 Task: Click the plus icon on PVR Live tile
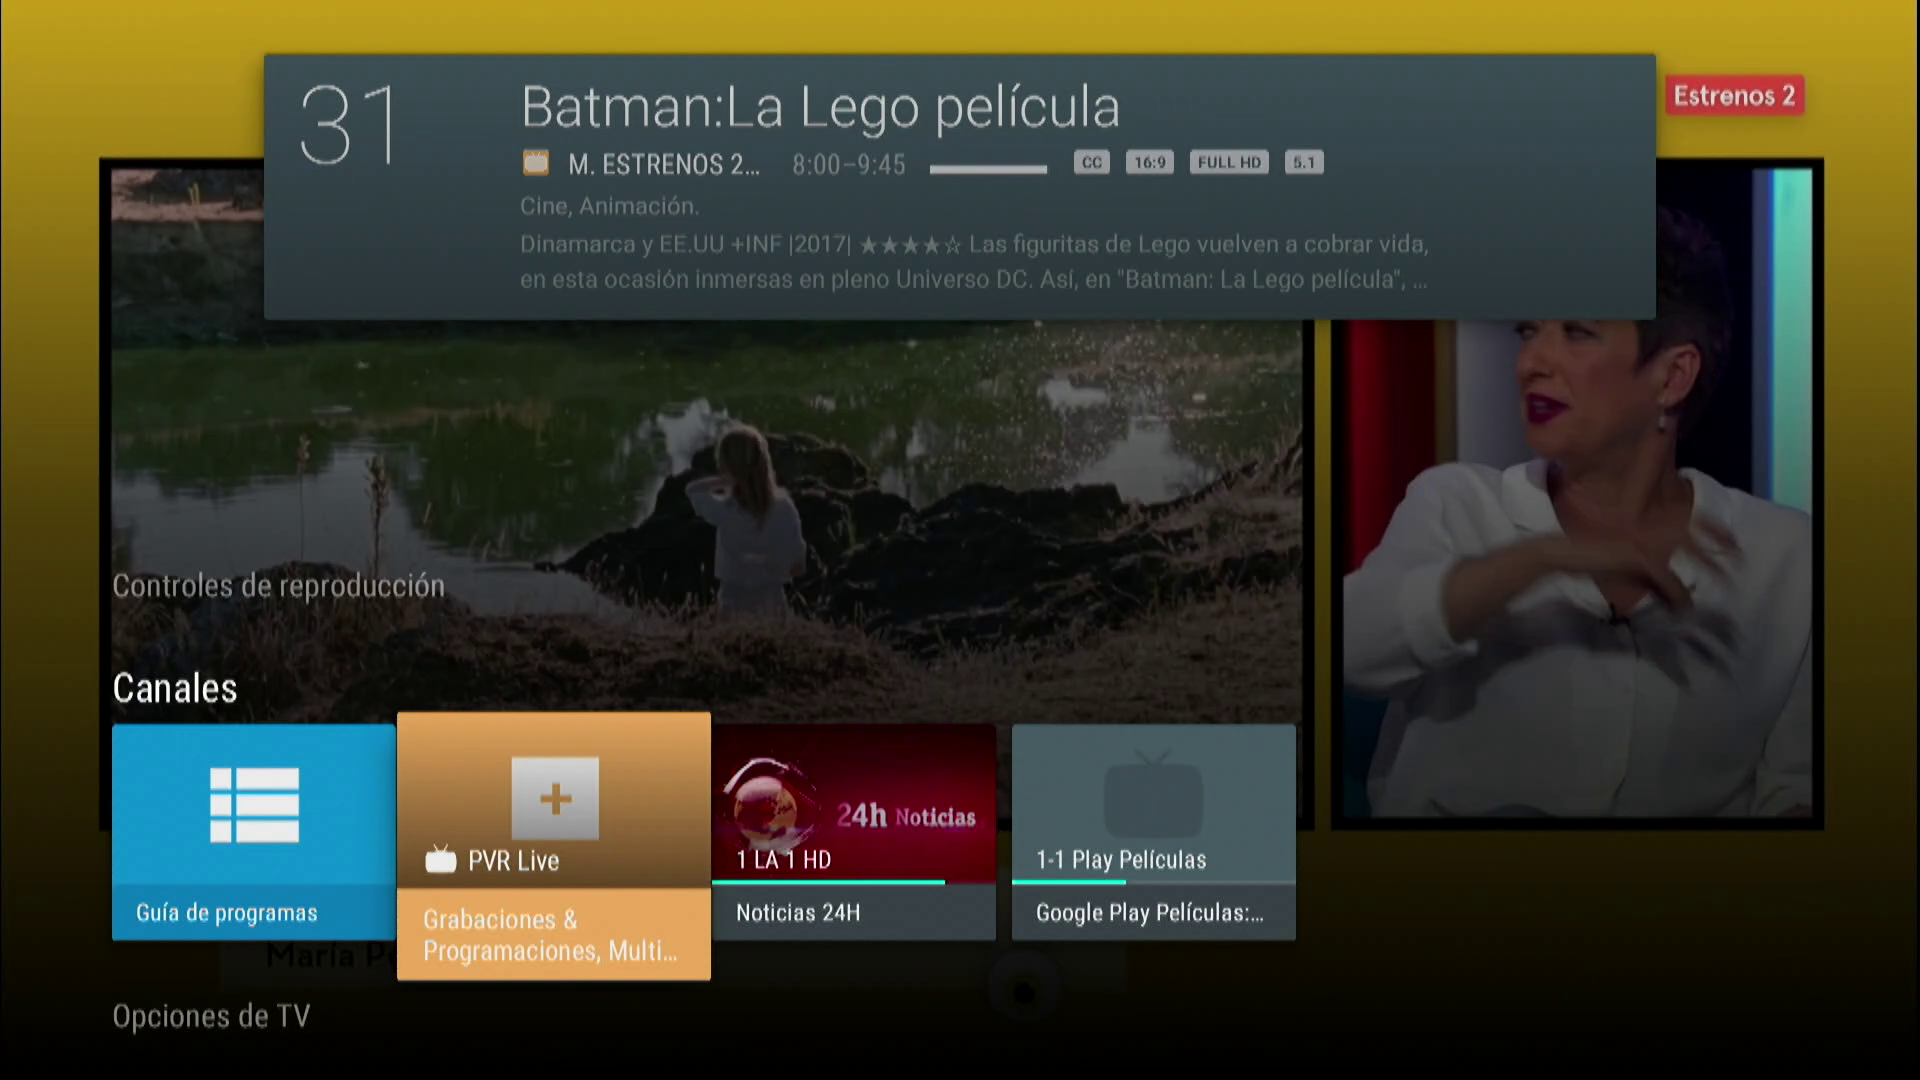[x=555, y=798]
